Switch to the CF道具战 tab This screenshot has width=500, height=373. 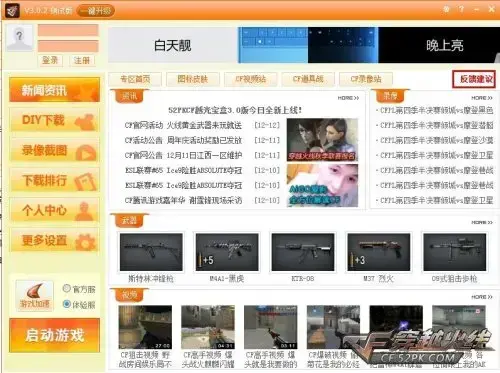[x=308, y=79]
